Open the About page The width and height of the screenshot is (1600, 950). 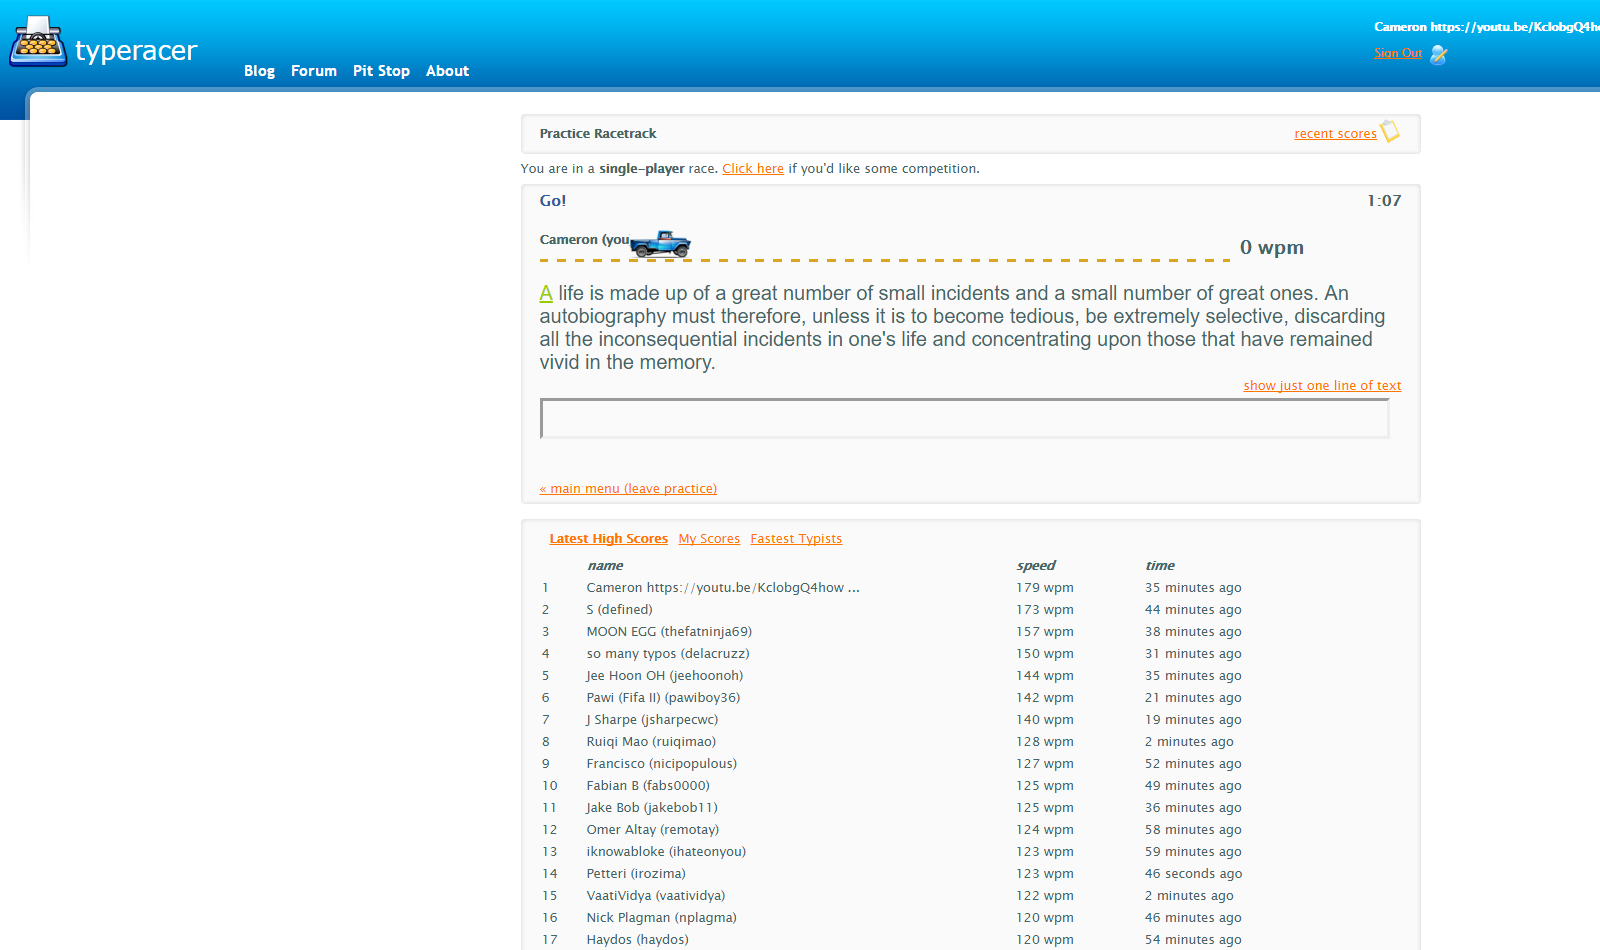447,71
